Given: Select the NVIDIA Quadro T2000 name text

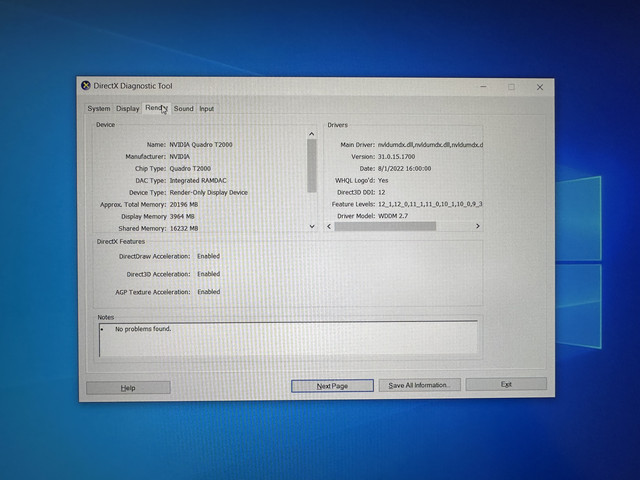Looking at the screenshot, I should [x=201, y=144].
